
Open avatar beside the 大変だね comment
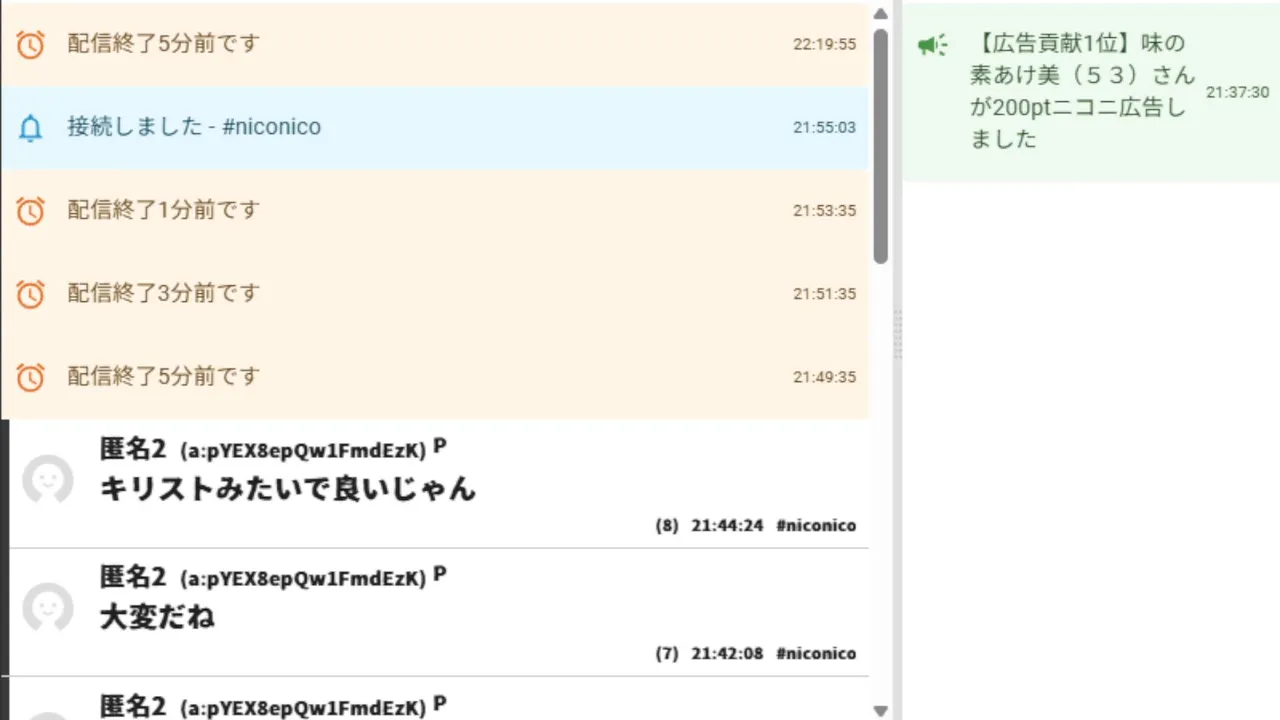pyautogui.click(x=48, y=608)
